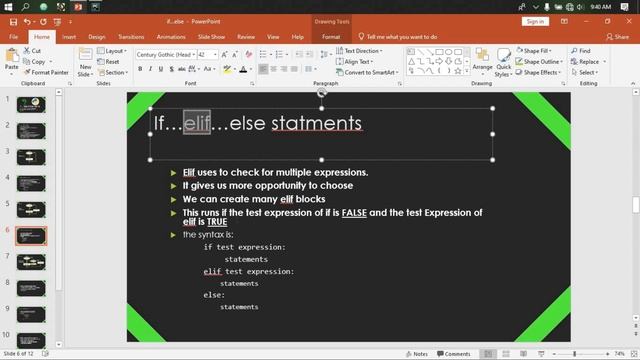
Task: Fit slide to current window
Action: coord(634,354)
